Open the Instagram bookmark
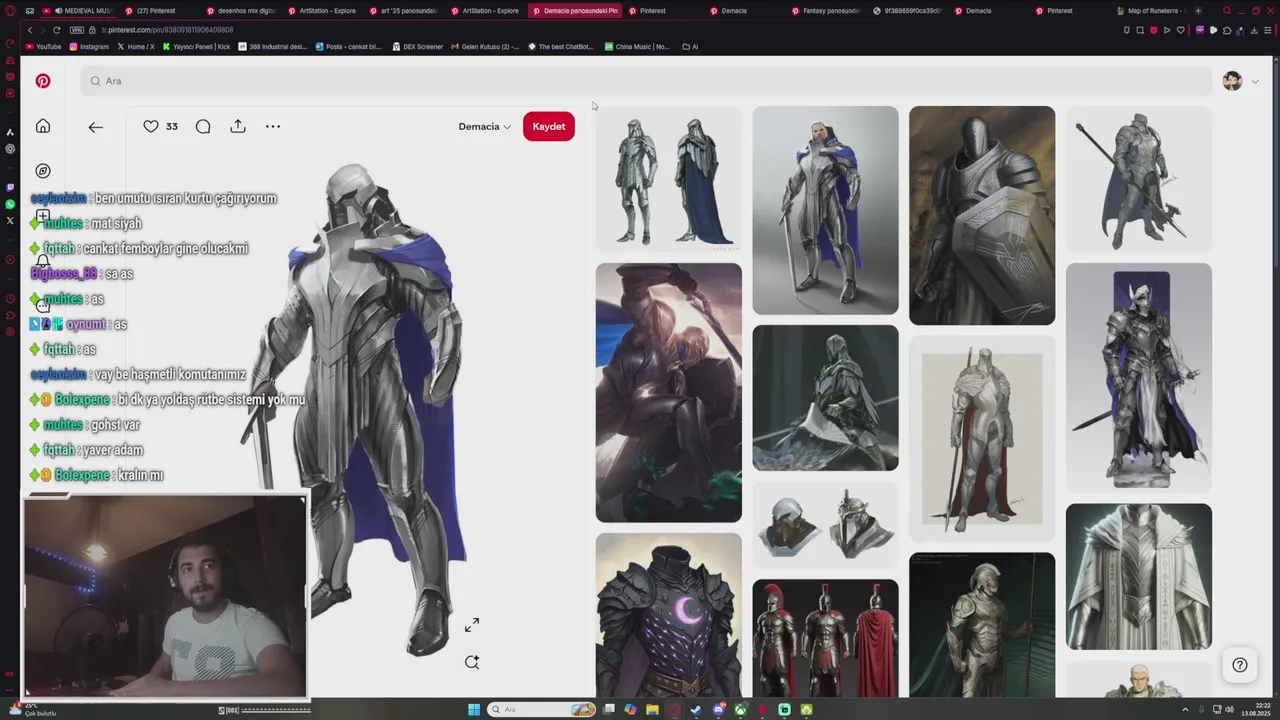The height and width of the screenshot is (720, 1280). (x=89, y=47)
